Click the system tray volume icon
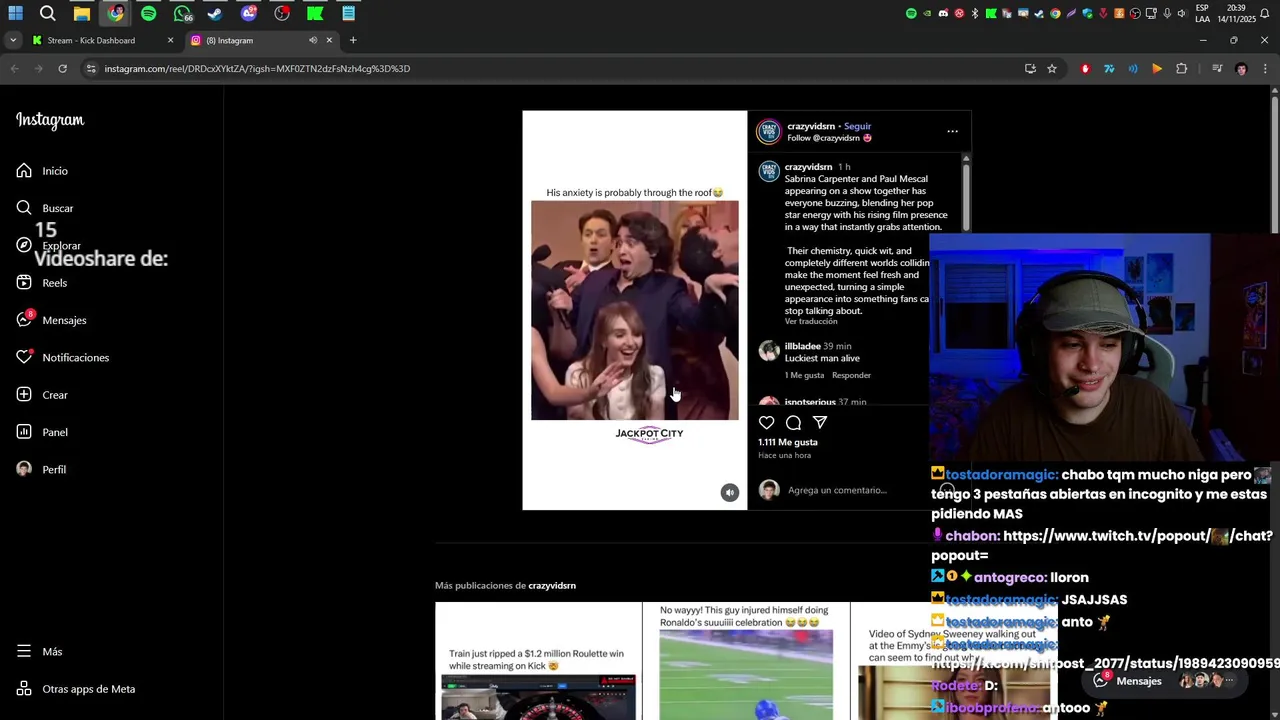Screen dimensions: 1280x720 pyautogui.click(x=1181, y=13)
